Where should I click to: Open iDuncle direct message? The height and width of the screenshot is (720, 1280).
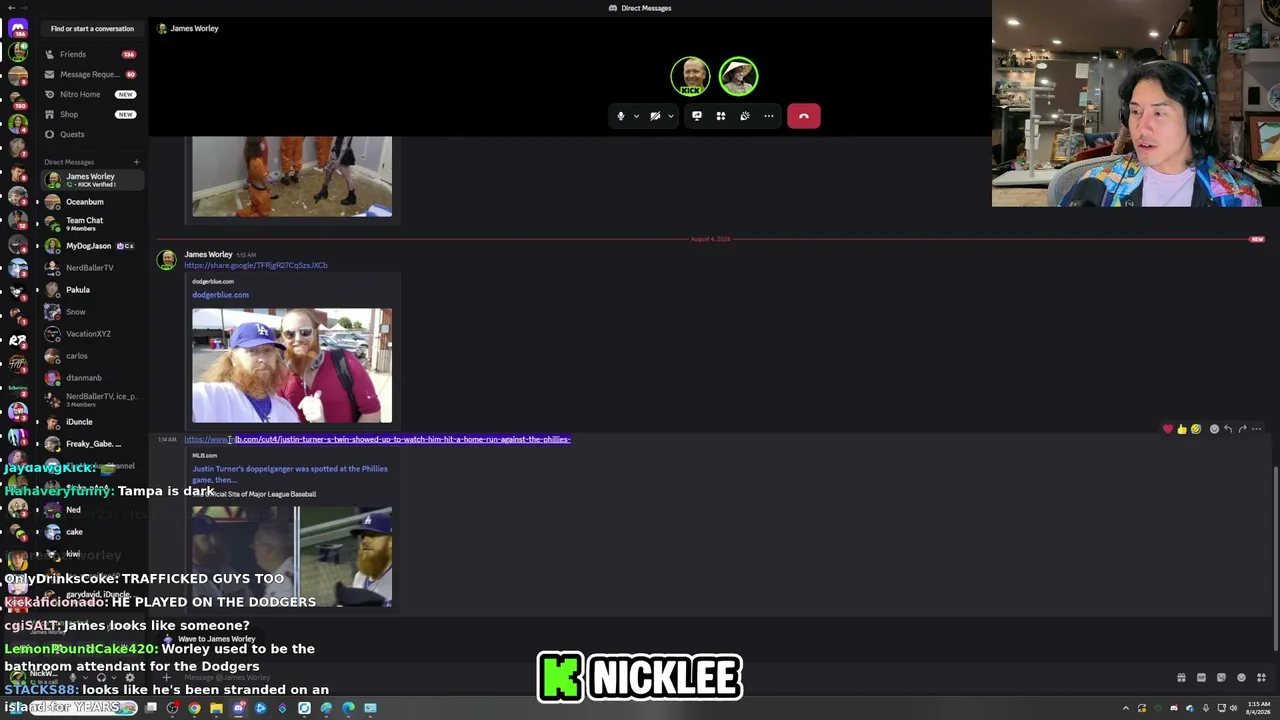click(92, 422)
